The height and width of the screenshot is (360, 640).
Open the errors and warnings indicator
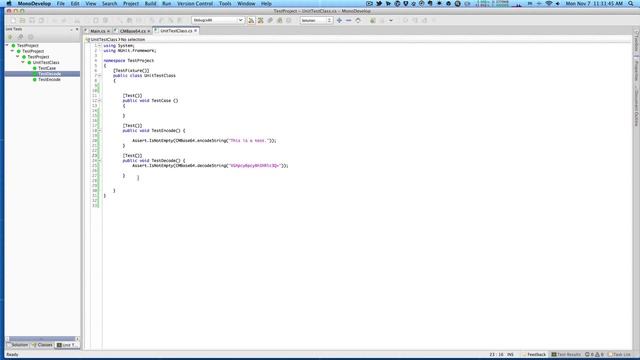[x=594, y=355]
